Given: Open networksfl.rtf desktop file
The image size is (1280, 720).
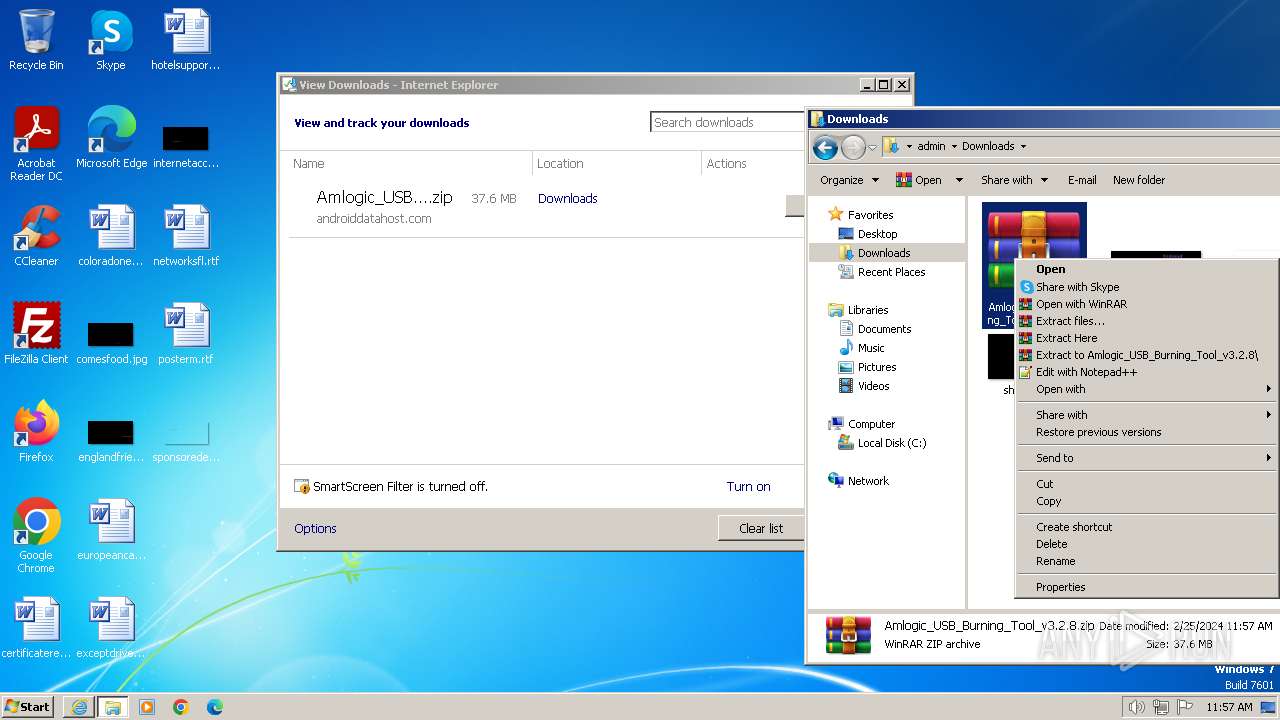Looking at the screenshot, I should pyautogui.click(x=185, y=236).
